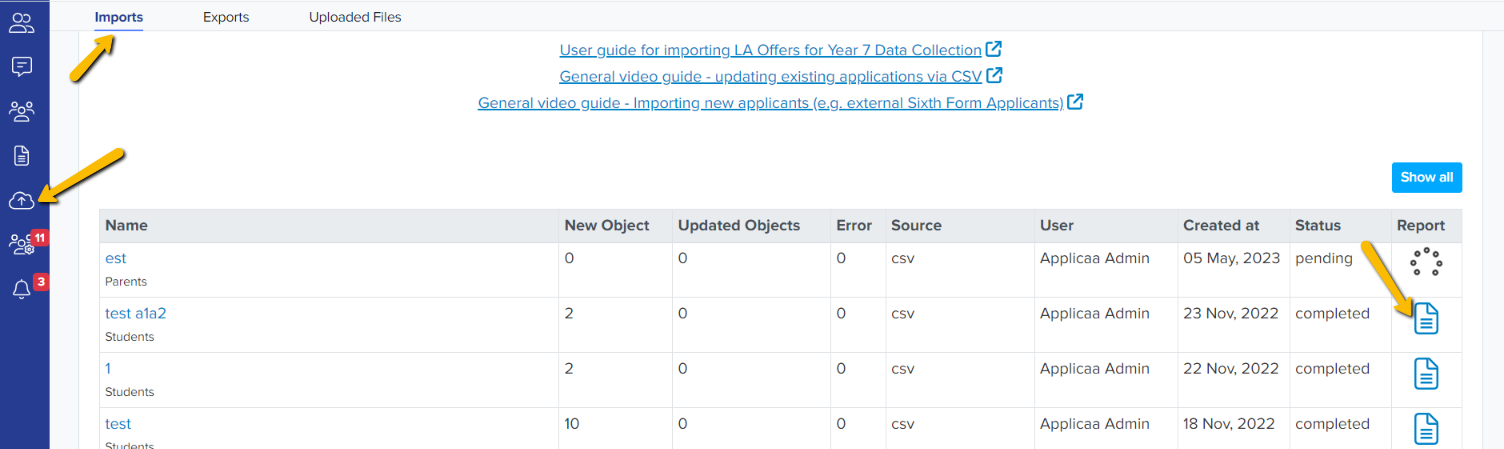Switch to the Exports tab
Screen dimensions: 1504x449
coord(226,17)
